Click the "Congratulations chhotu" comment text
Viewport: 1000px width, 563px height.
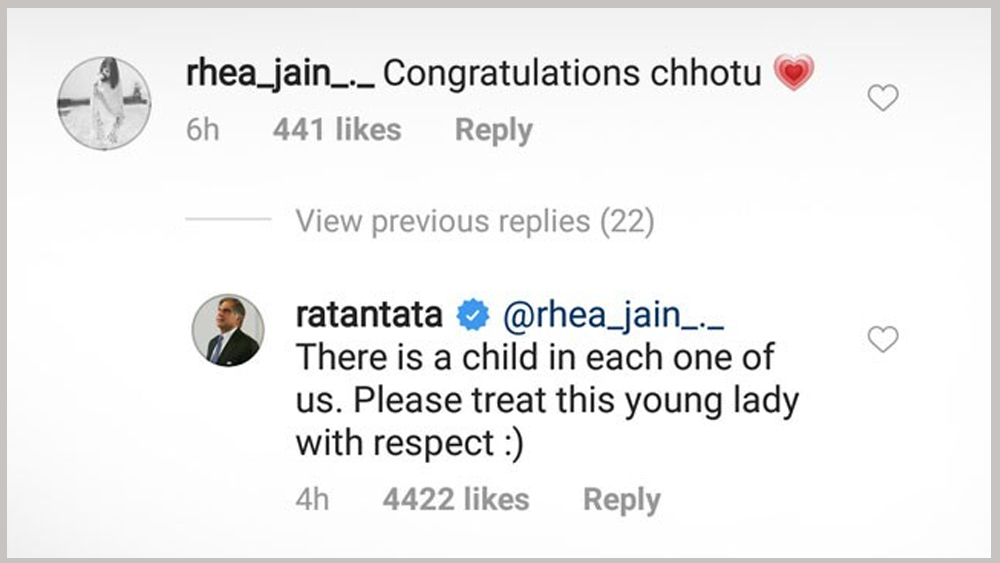click(x=572, y=74)
